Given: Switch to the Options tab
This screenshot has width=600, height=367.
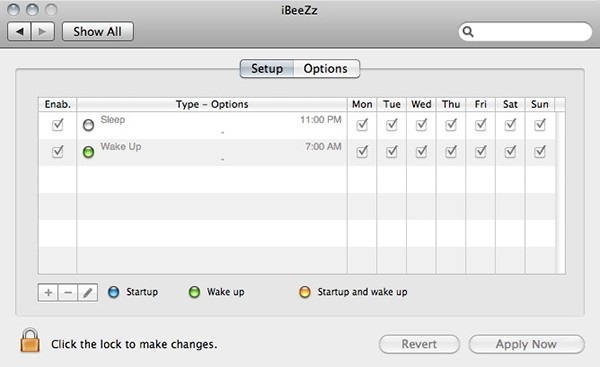Looking at the screenshot, I should coord(326,69).
